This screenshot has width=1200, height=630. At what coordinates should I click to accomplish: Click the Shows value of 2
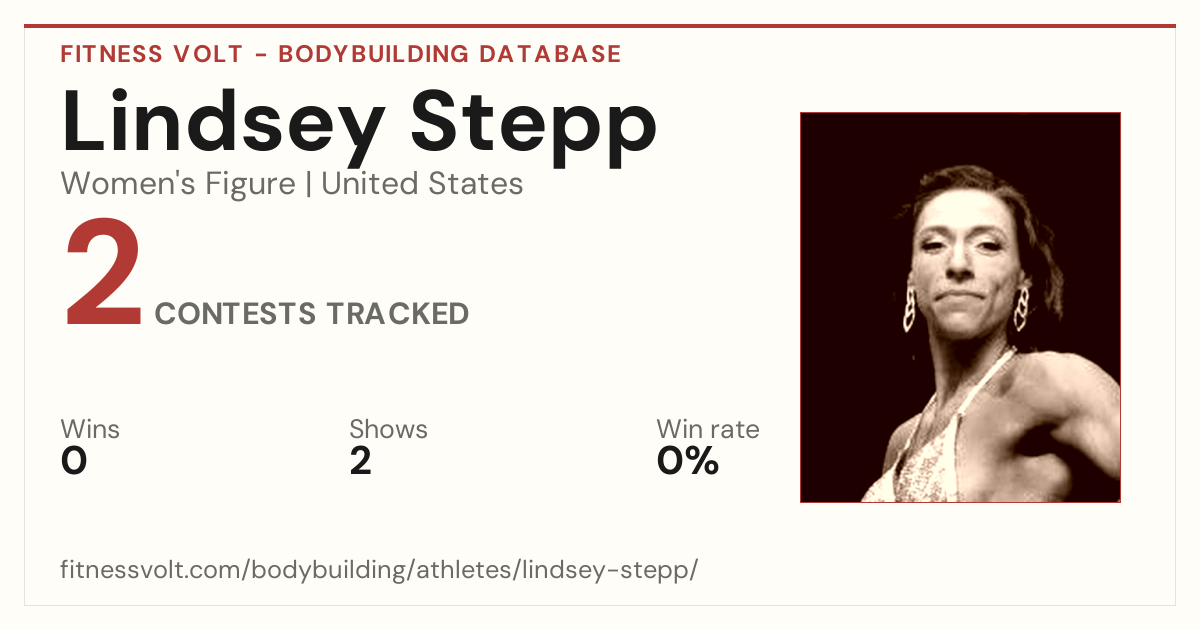(360, 461)
